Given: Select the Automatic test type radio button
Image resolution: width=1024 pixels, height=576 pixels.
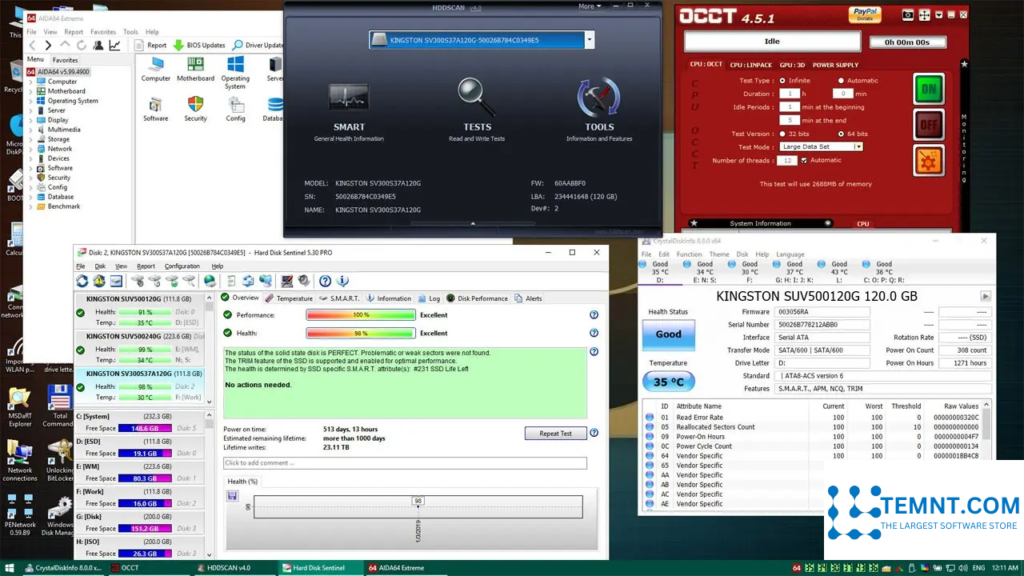Looking at the screenshot, I should pyautogui.click(x=841, y=80).
